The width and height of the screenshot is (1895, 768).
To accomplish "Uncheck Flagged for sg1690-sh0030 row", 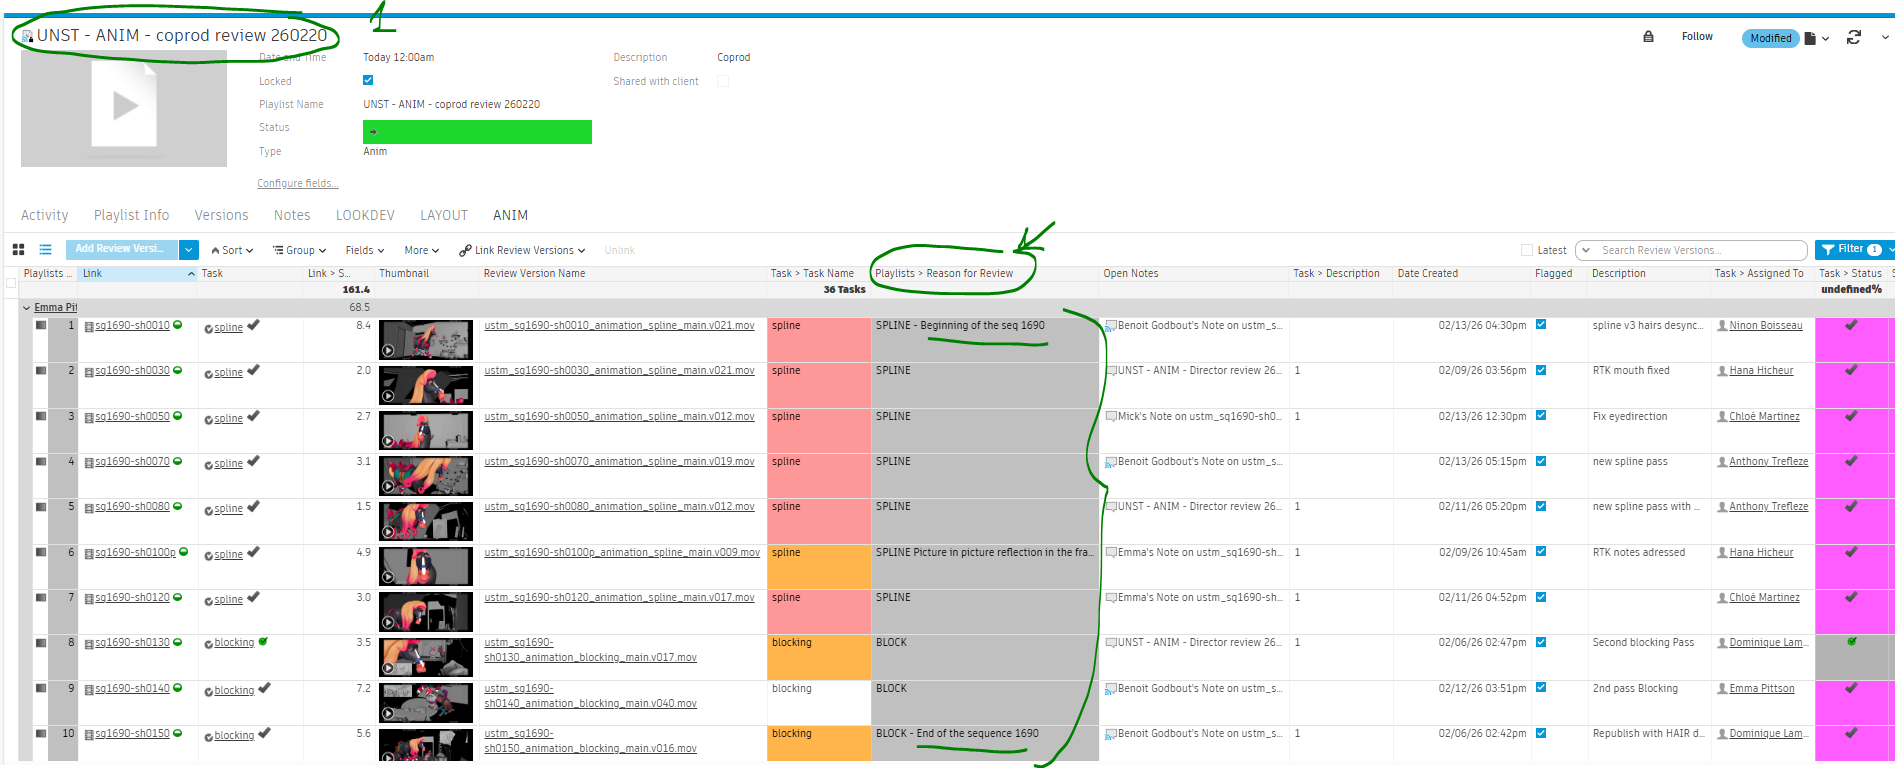I will [1541, 370].
